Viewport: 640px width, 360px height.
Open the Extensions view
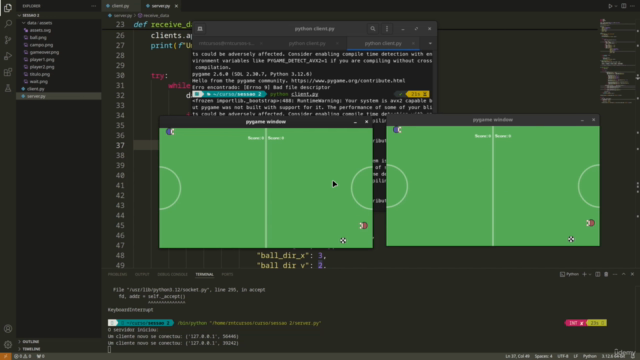click(8, 72)
